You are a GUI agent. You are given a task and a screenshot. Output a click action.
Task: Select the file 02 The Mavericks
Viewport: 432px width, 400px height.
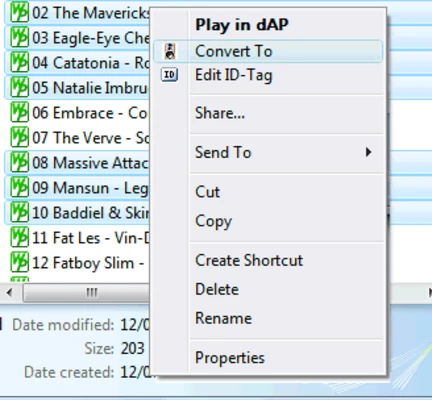coord(91,13)
